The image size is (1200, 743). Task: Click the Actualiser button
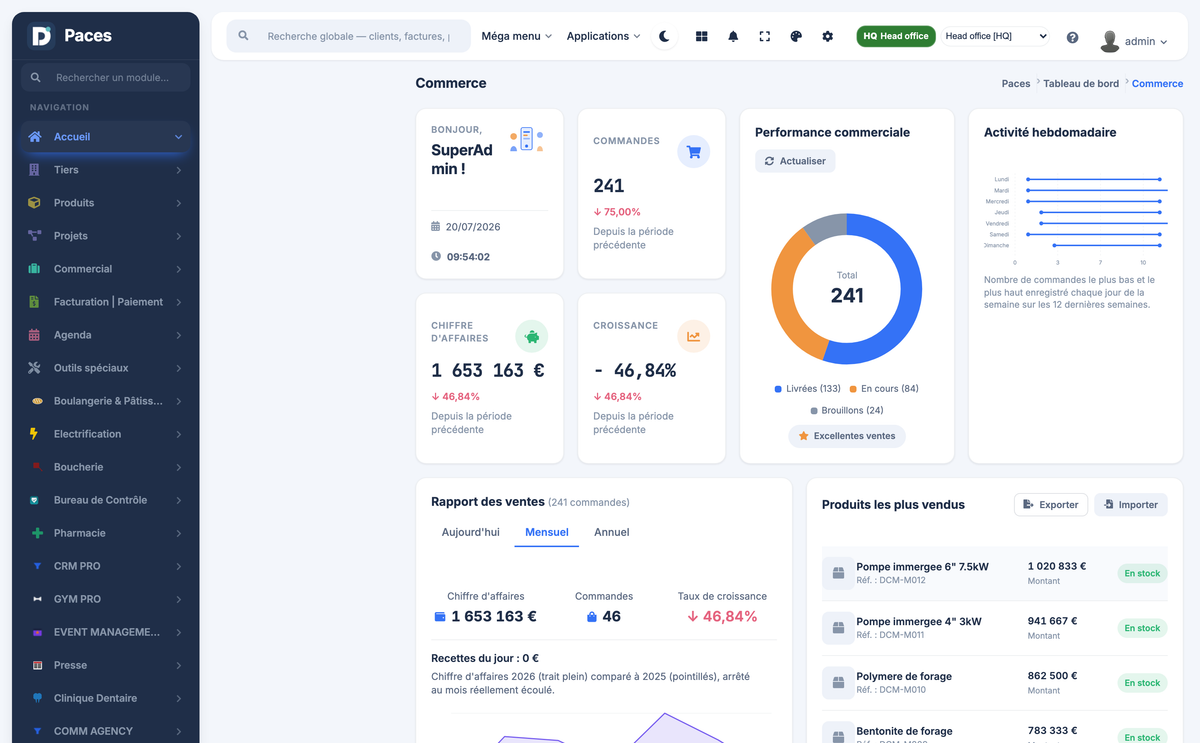point(795,161)
